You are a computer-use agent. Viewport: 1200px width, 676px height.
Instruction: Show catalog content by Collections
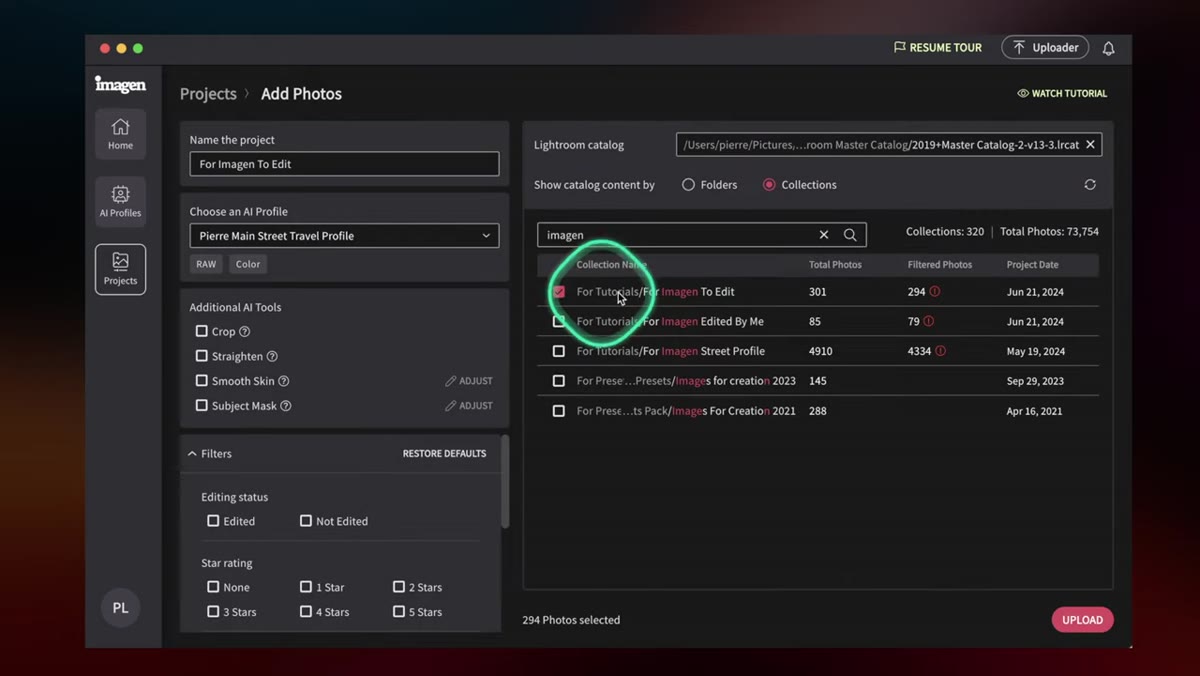click(x=769, y=185)
